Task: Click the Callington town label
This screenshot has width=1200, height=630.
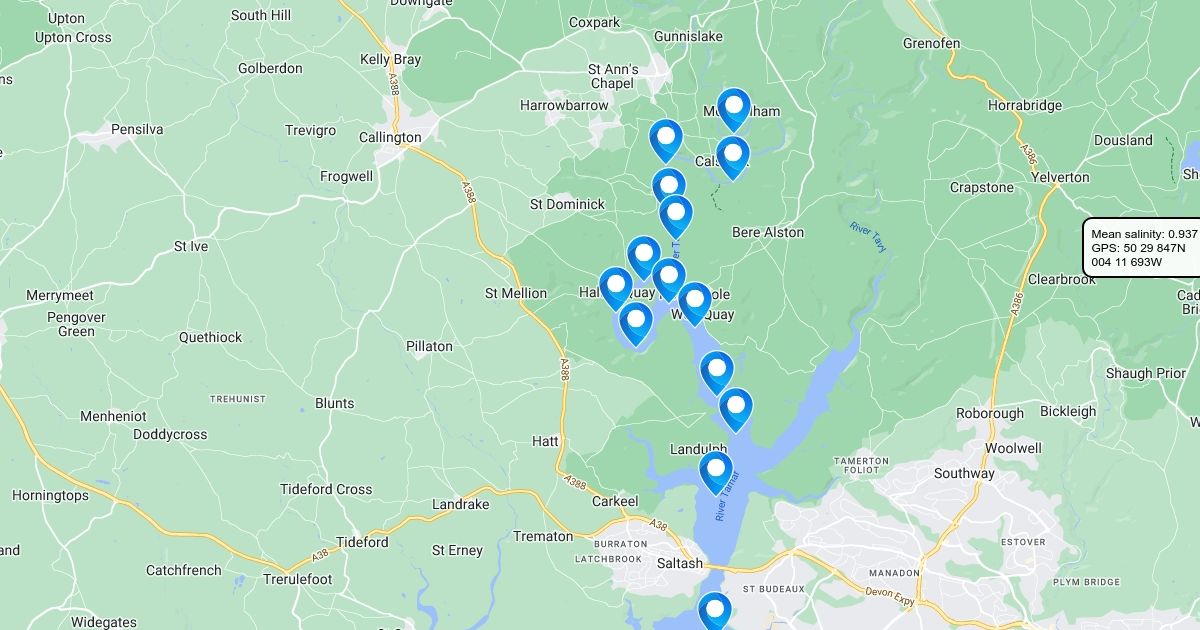Action: click(x=390, y=137)
